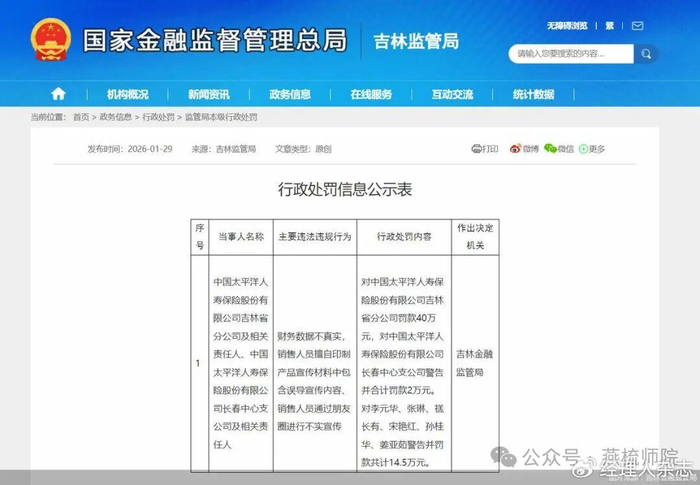The width and height of the screenshot is (700, 485).
Task: Click the cell starting 中国太平洋人寿保险
Action: click(x=241, y=363)
